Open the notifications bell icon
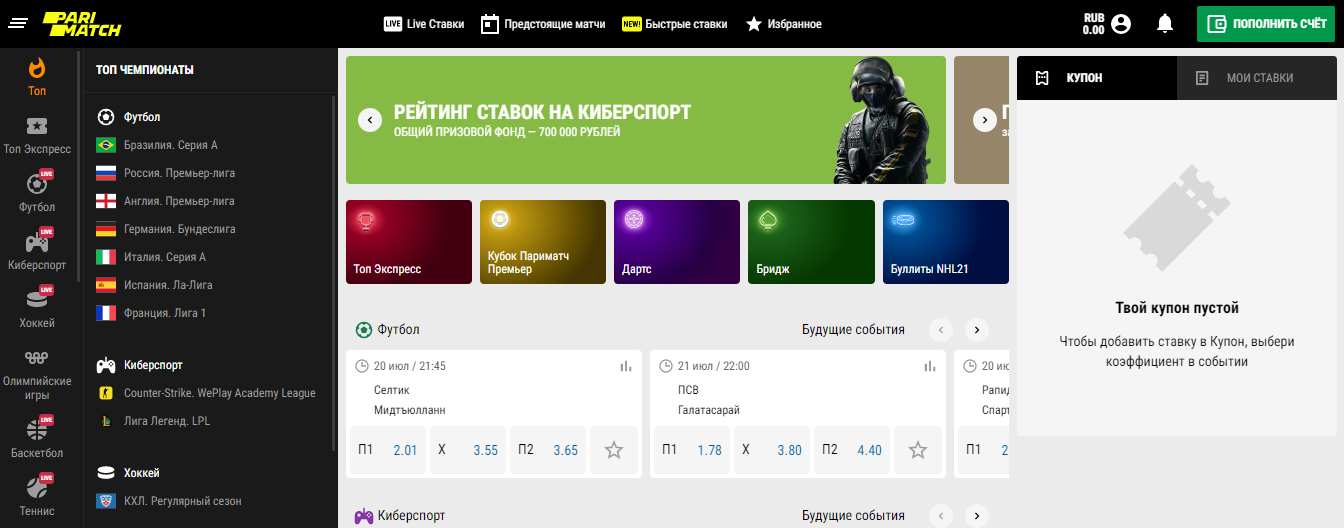 (x=1164, y=23)
